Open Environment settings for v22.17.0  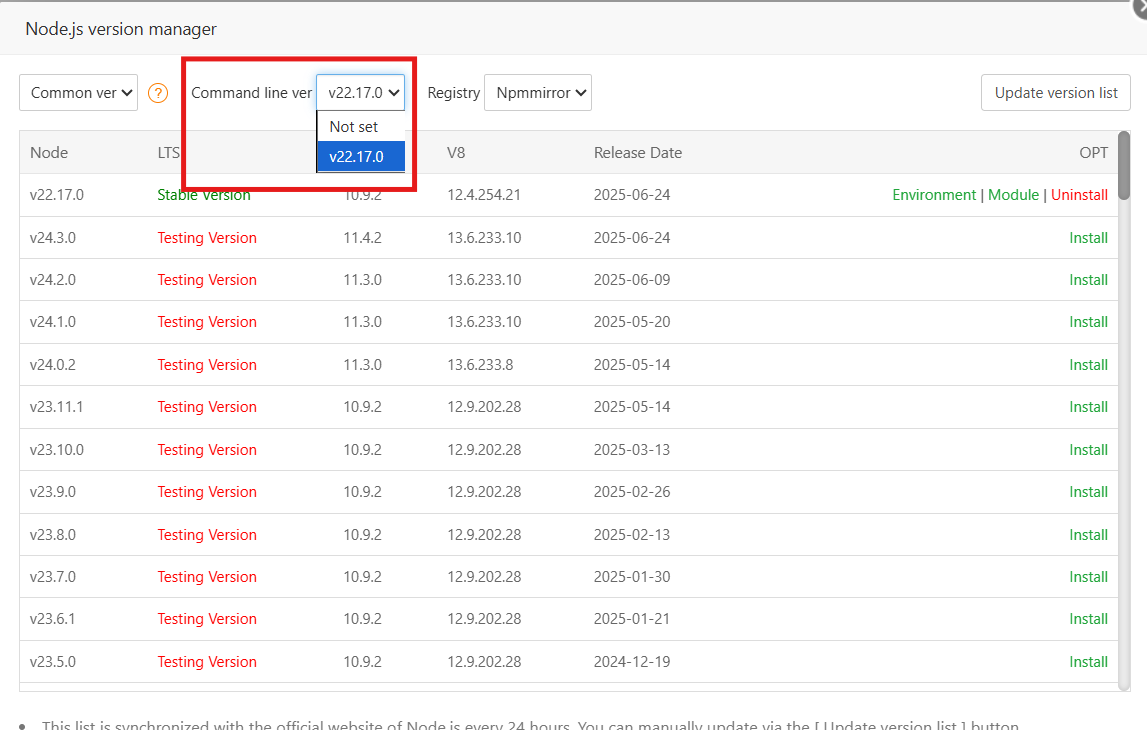tap(934, 195)
